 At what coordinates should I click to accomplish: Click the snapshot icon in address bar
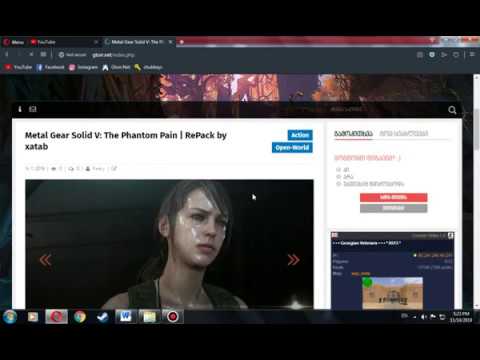pyautogui.click(x=420, y=55)
